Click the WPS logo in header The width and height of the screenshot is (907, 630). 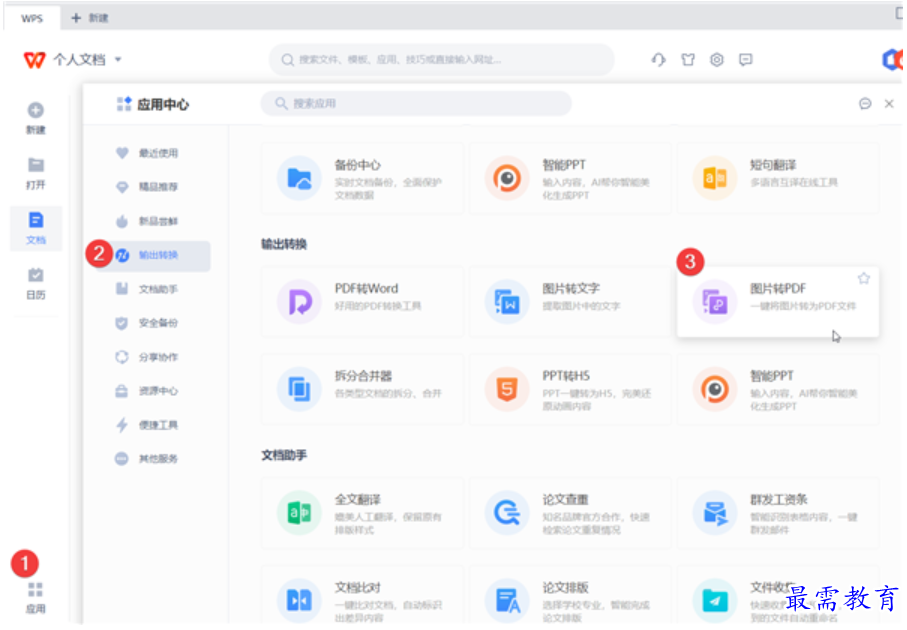coord(34,59)
